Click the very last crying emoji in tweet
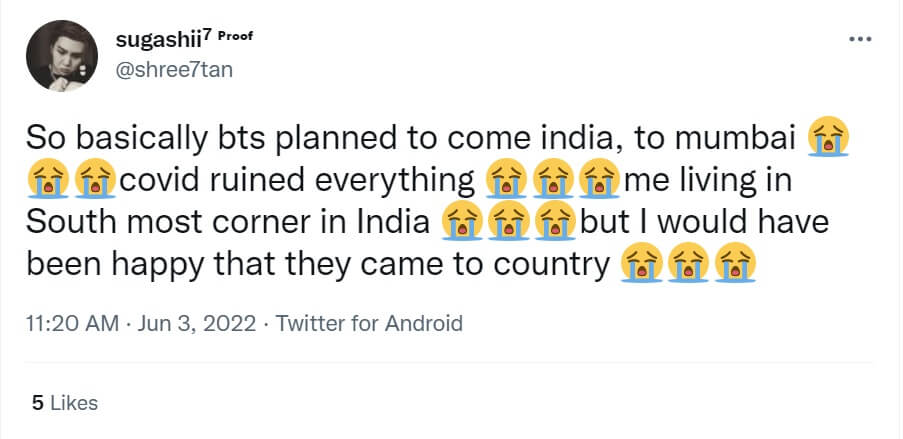Viewport: 903px width, 439px height. click(736, 265)
